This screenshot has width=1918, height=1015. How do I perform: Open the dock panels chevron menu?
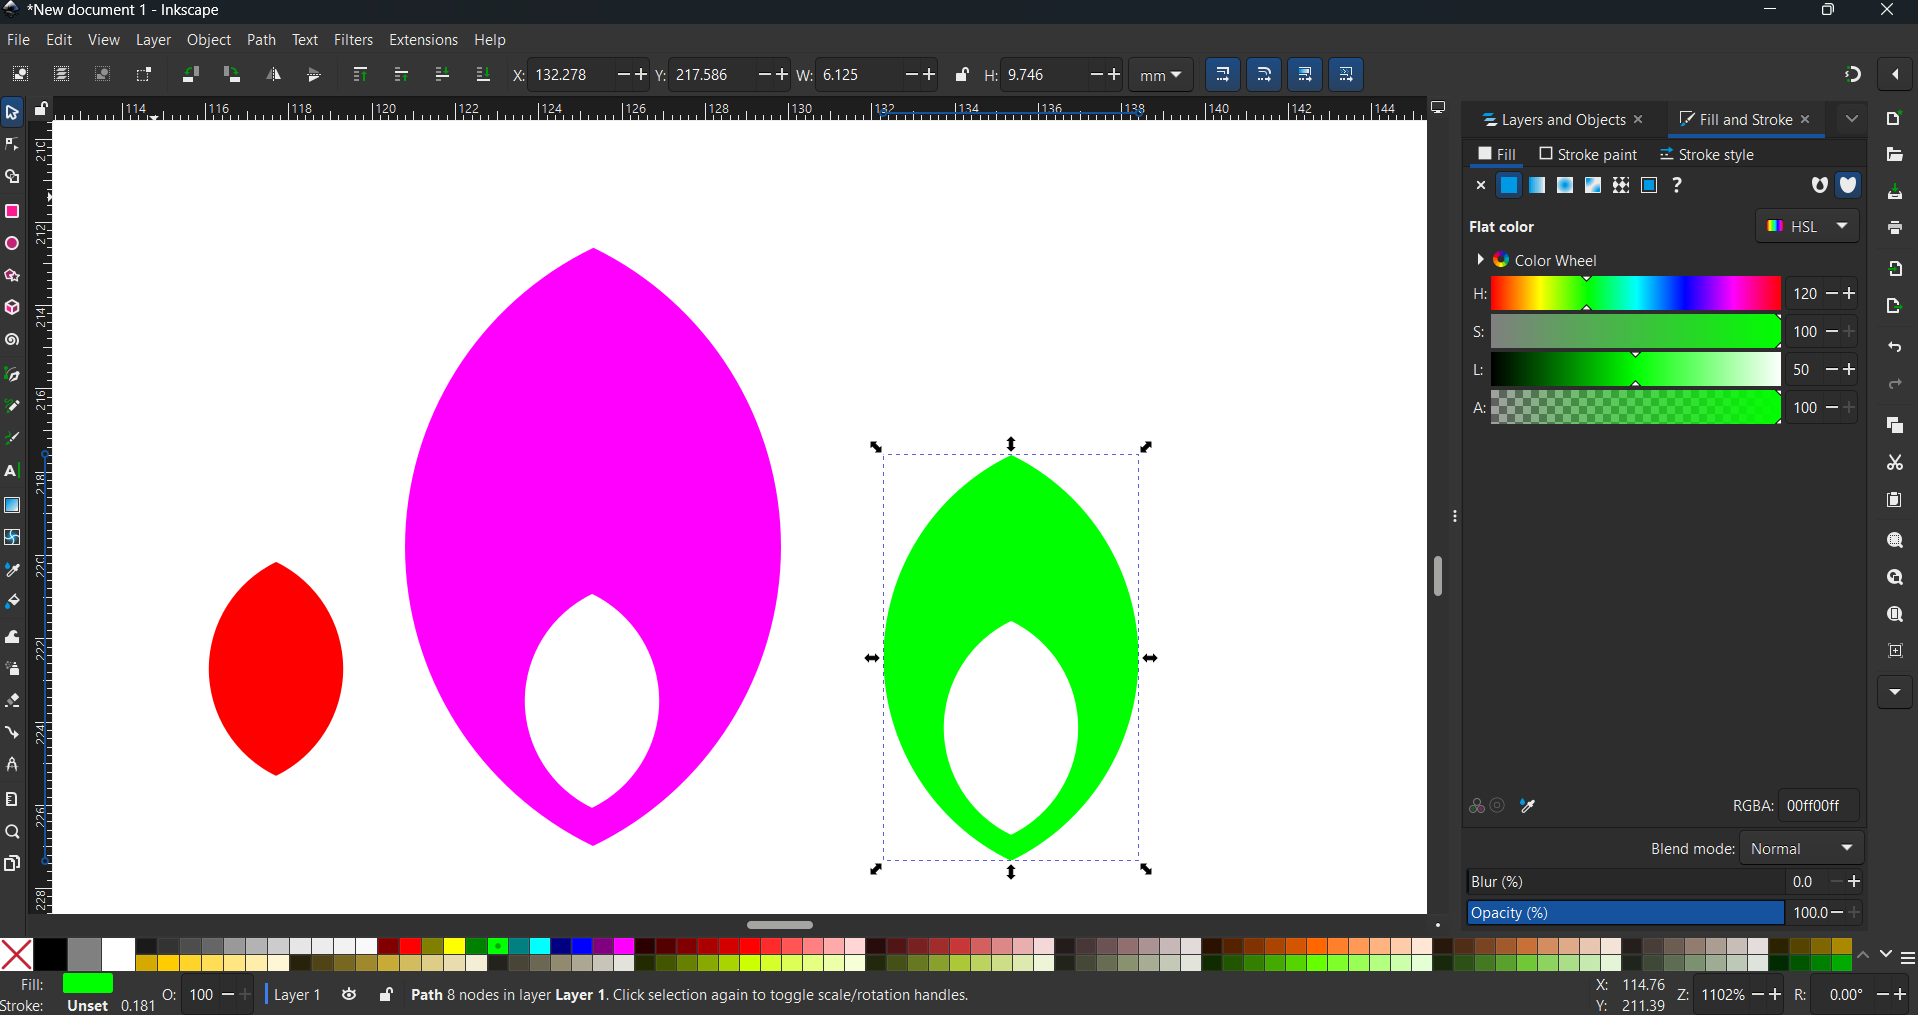coord(1852,119)
